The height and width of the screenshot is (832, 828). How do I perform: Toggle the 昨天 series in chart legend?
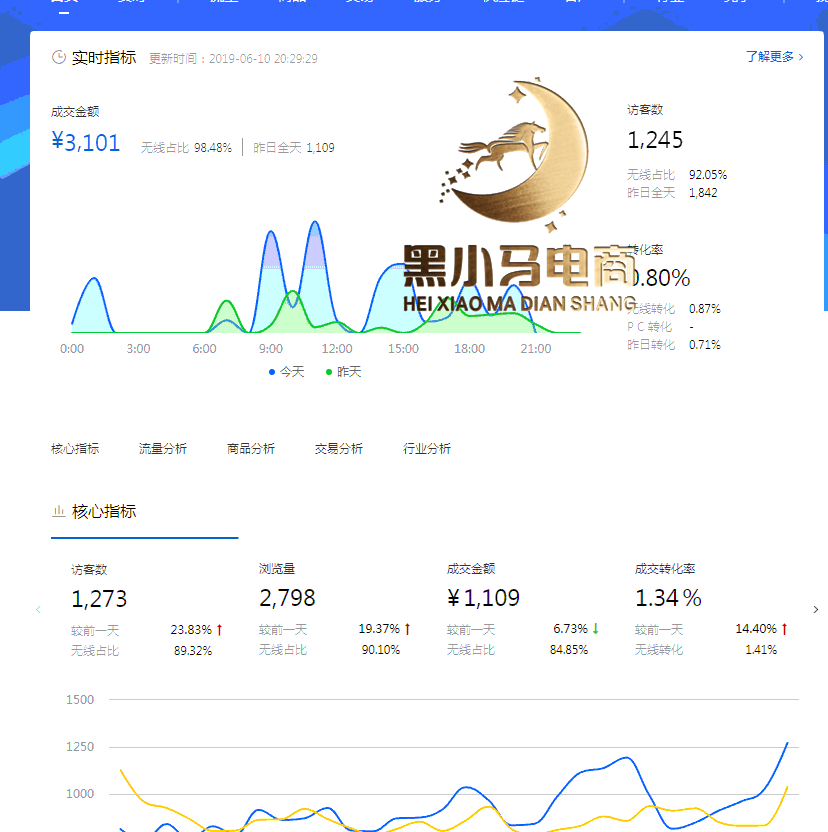[343, 372]
